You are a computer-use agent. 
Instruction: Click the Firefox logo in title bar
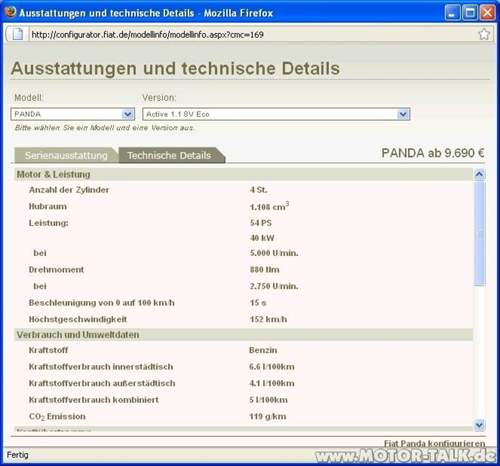tap(11, 12)
